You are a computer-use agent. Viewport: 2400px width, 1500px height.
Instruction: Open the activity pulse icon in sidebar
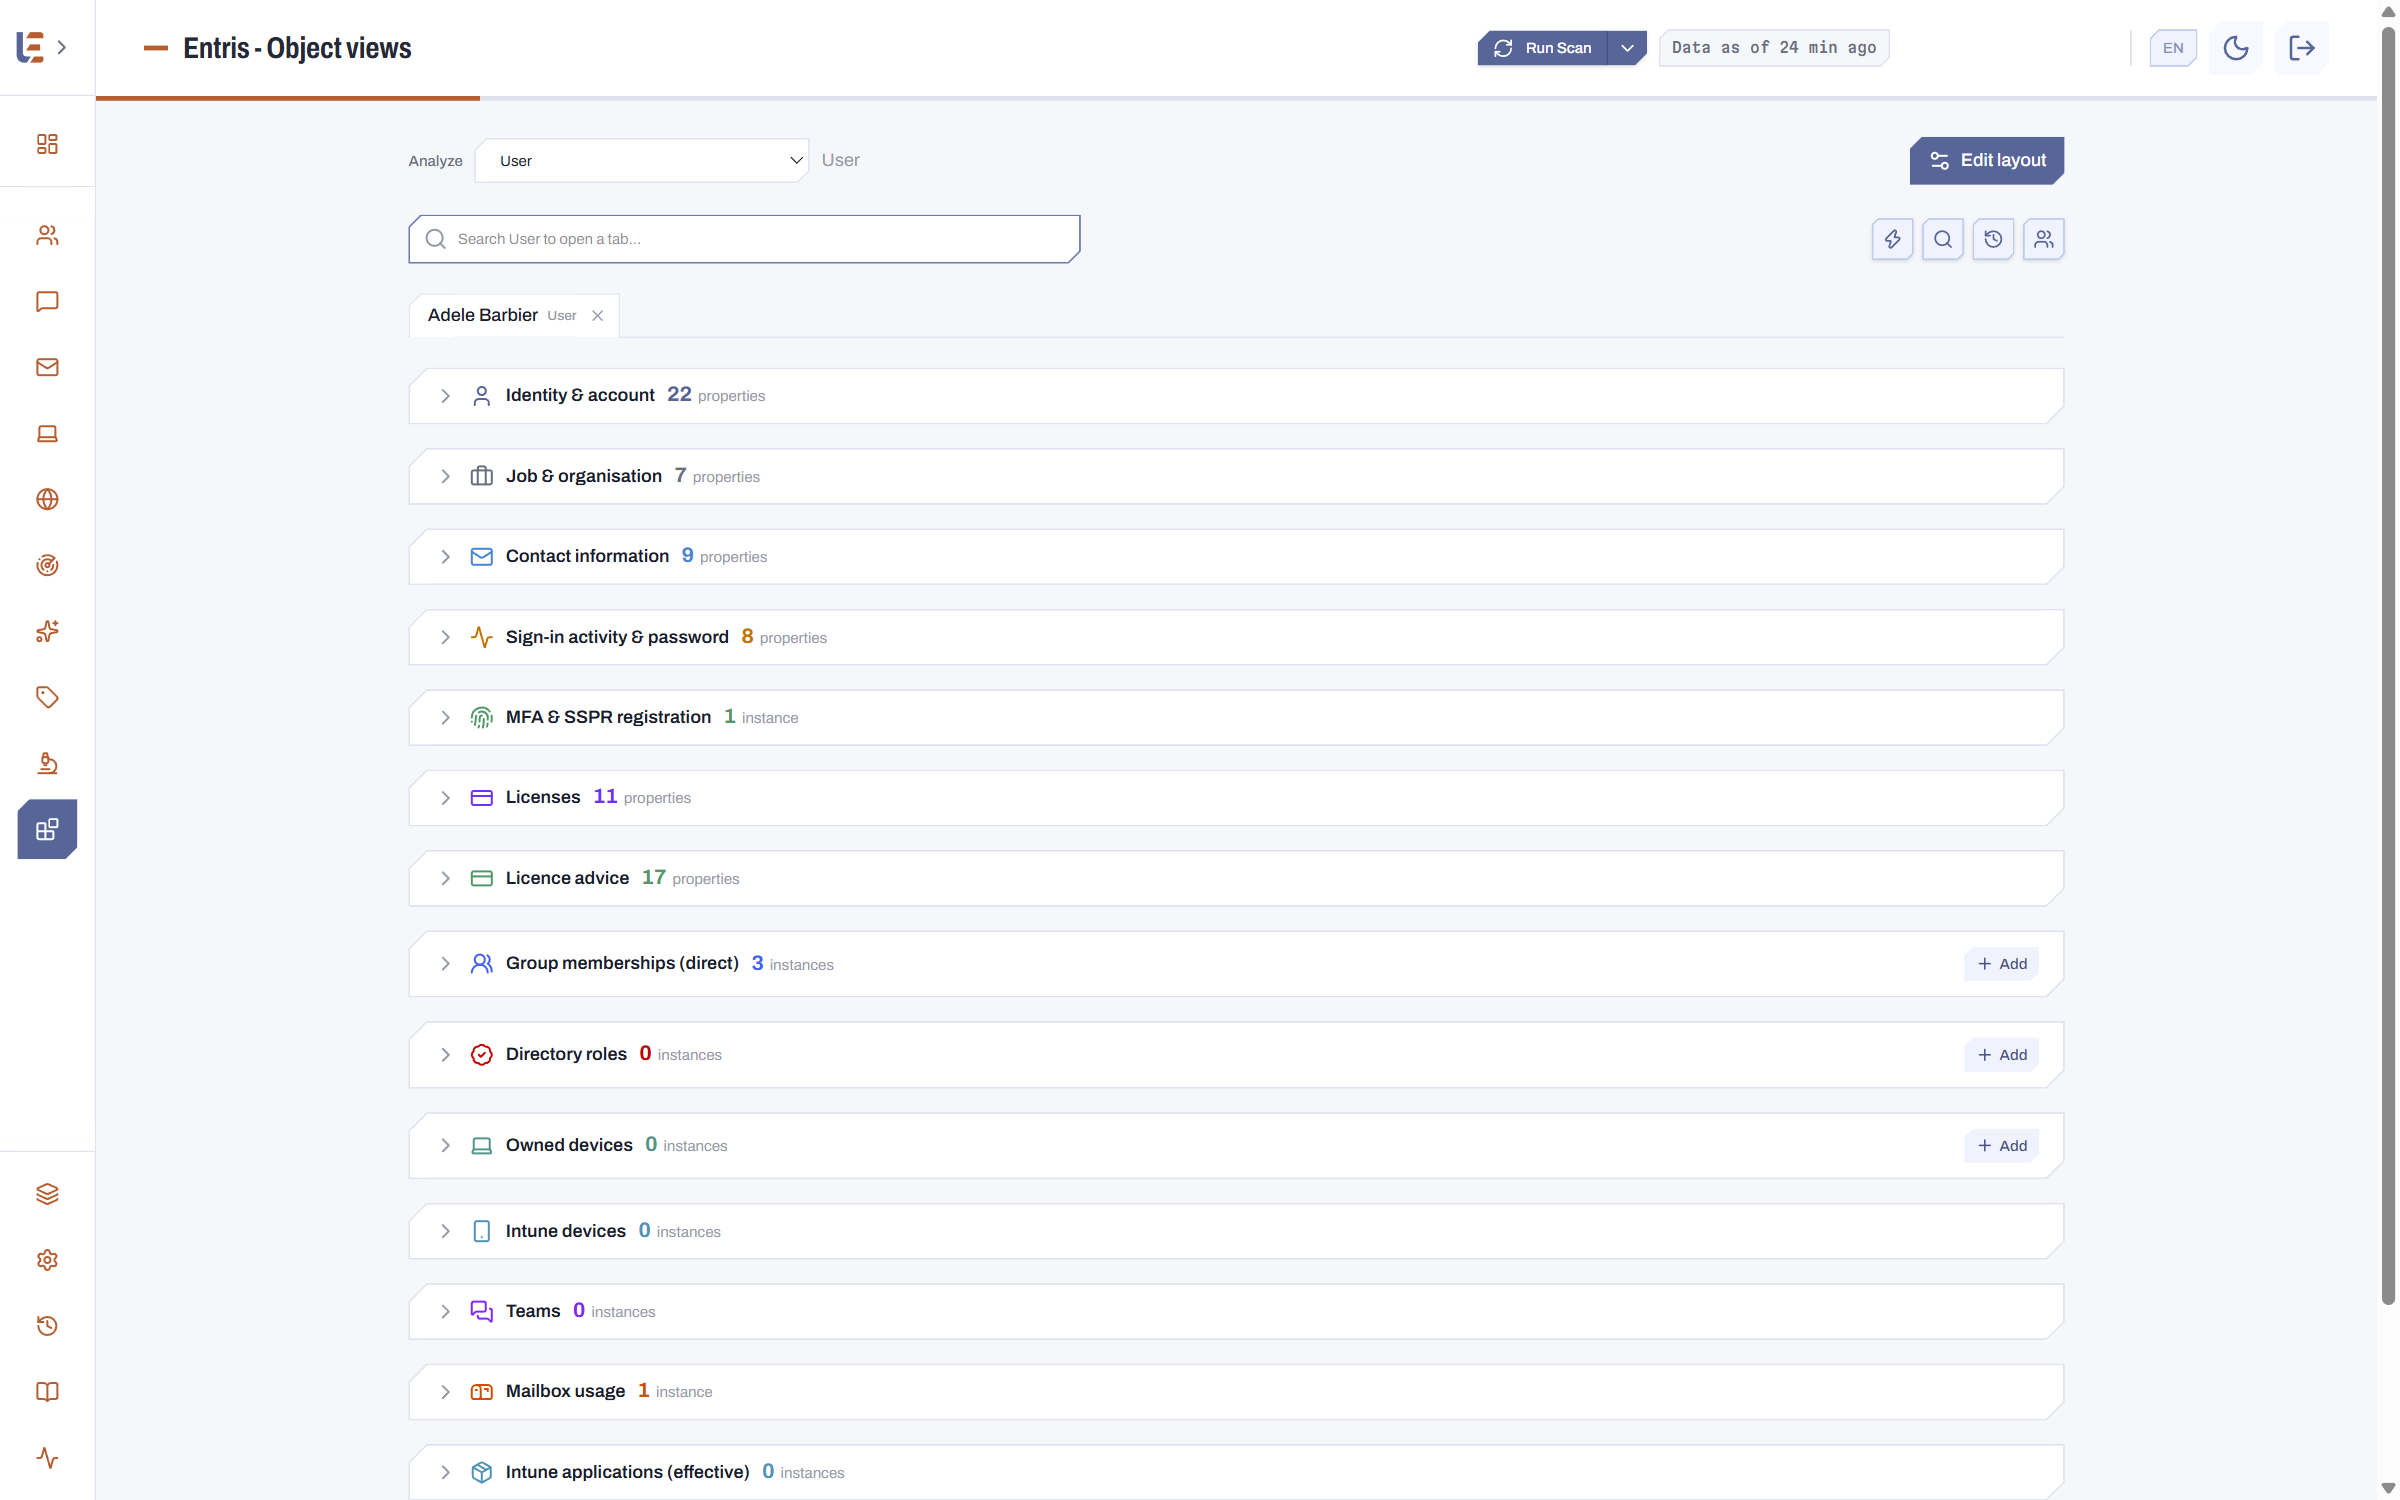pyautogui.click(x=47, y=1458)
